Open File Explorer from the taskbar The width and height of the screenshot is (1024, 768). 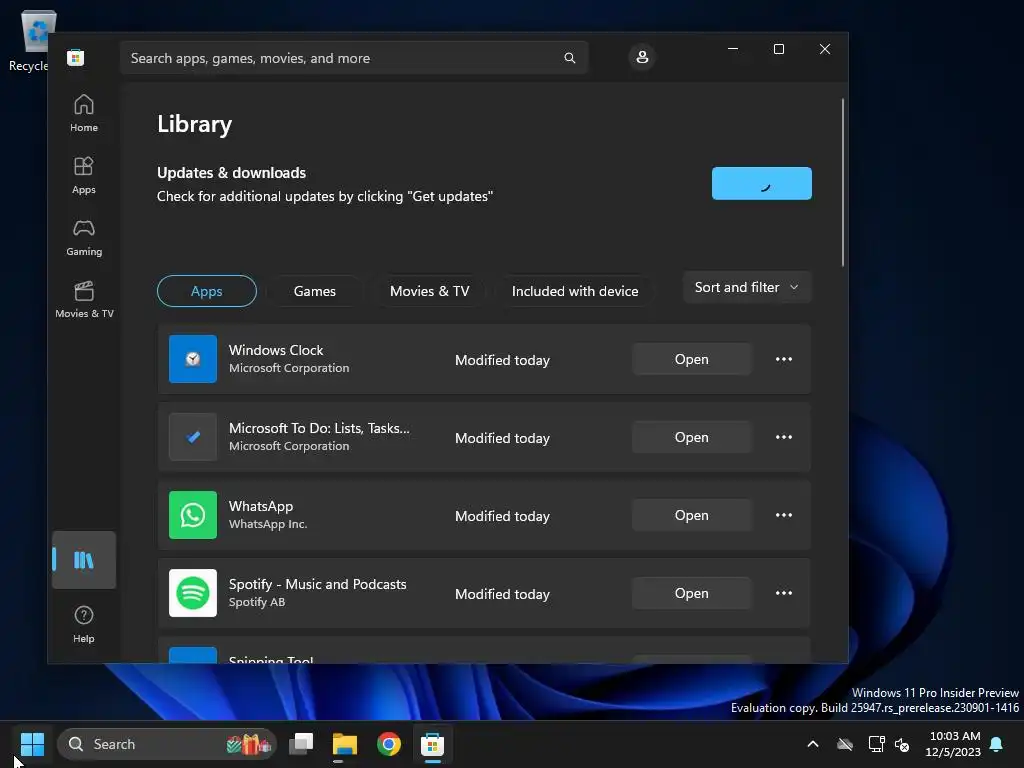click(x=345, y=744)
